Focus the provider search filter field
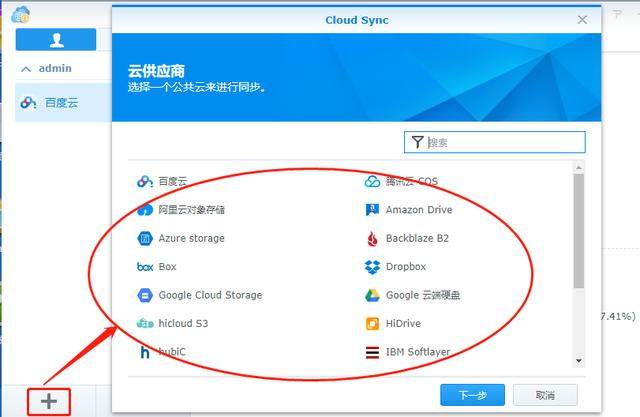Image resolution: width=640 pixels, height=417 pixels. pos(495,142)
